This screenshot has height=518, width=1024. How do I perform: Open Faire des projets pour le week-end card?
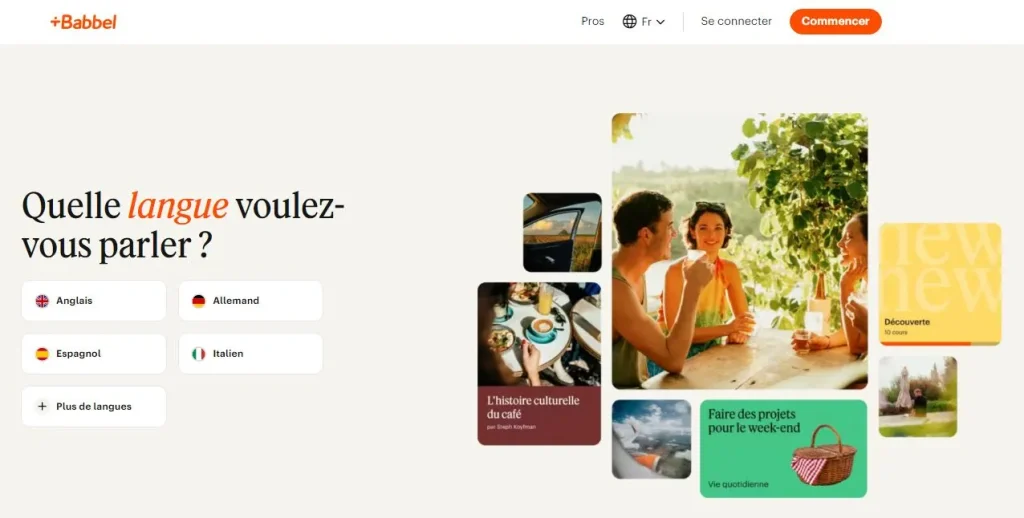(x=784, y=449)
